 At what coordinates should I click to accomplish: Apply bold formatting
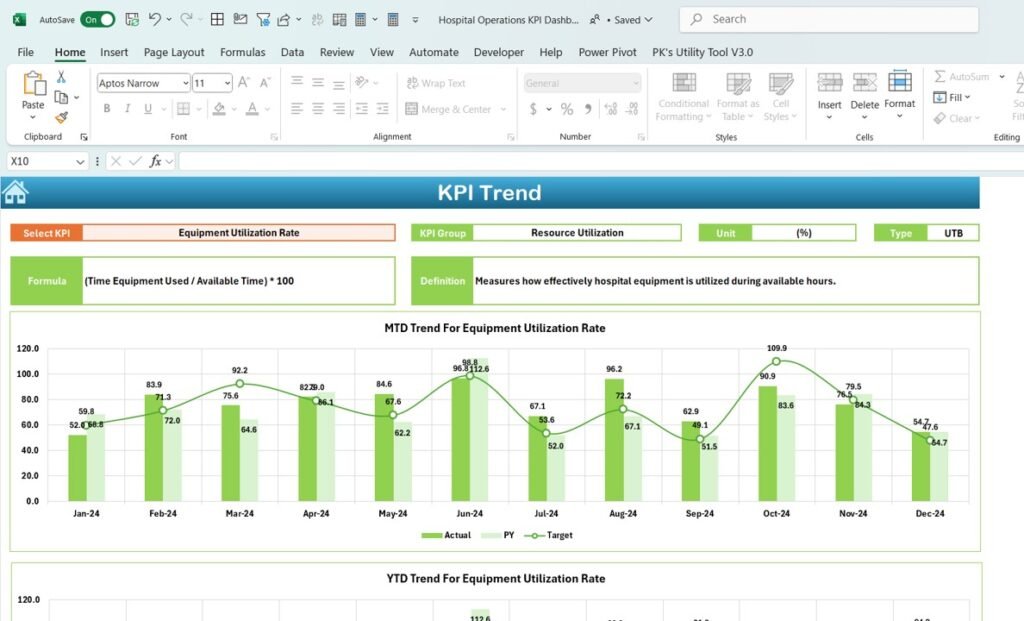tap(107, 107)
